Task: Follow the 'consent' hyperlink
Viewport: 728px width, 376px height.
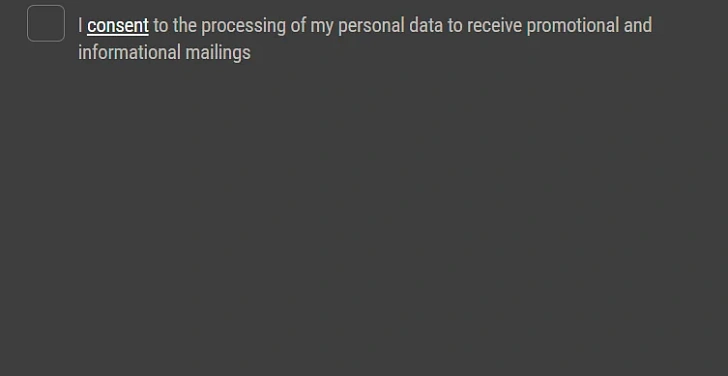Action: [x=118, y=26]
